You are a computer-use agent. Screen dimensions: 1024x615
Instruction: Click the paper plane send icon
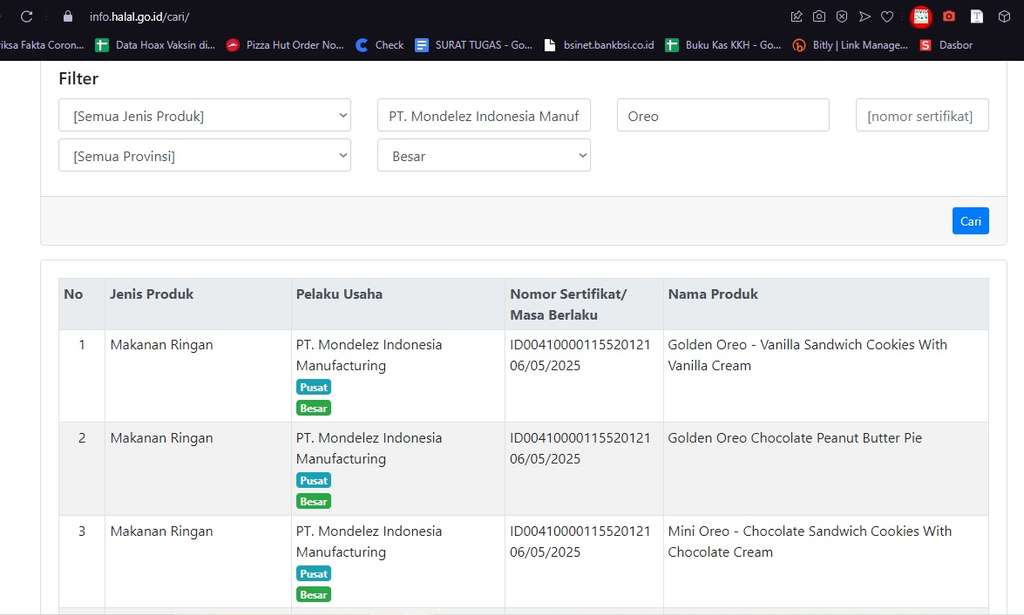click(x=864, y=17)
